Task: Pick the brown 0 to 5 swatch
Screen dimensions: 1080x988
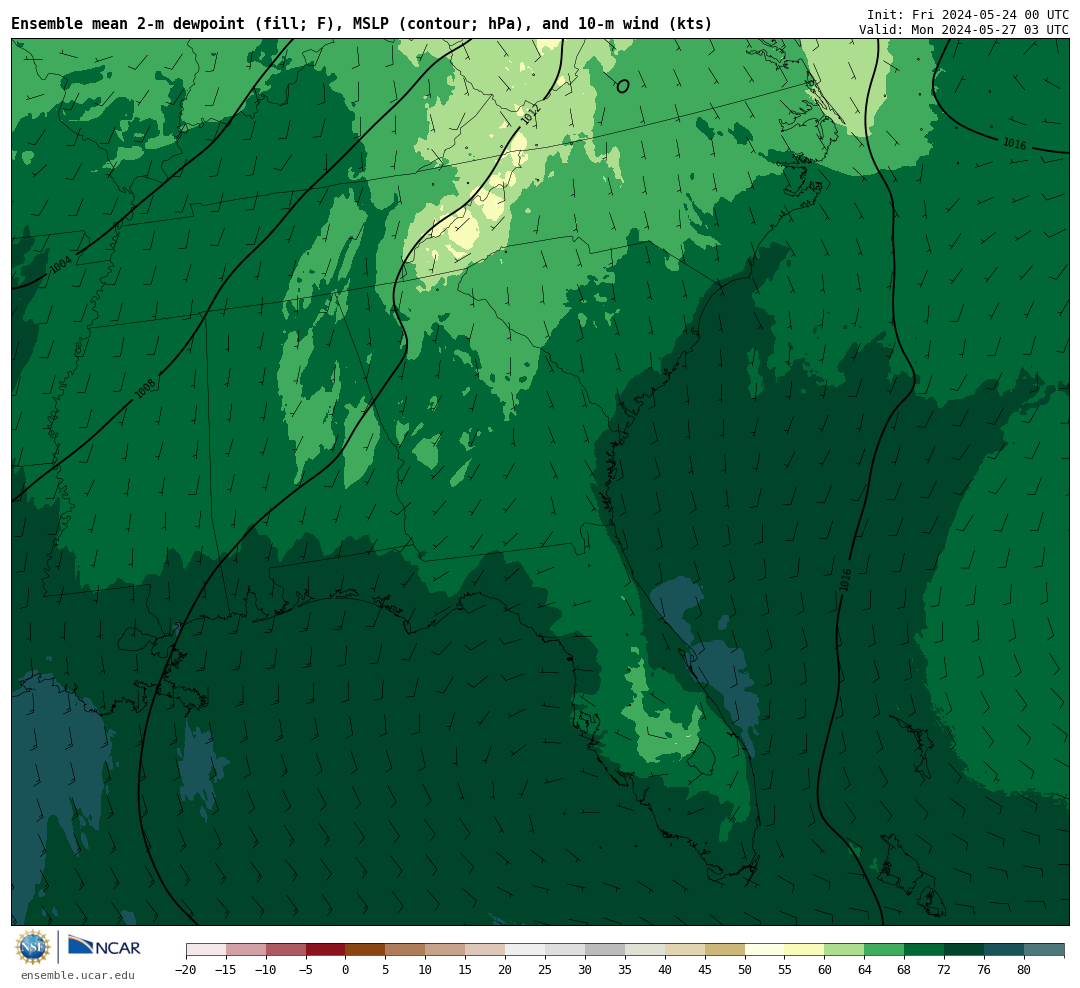Action: click(366, 950)
